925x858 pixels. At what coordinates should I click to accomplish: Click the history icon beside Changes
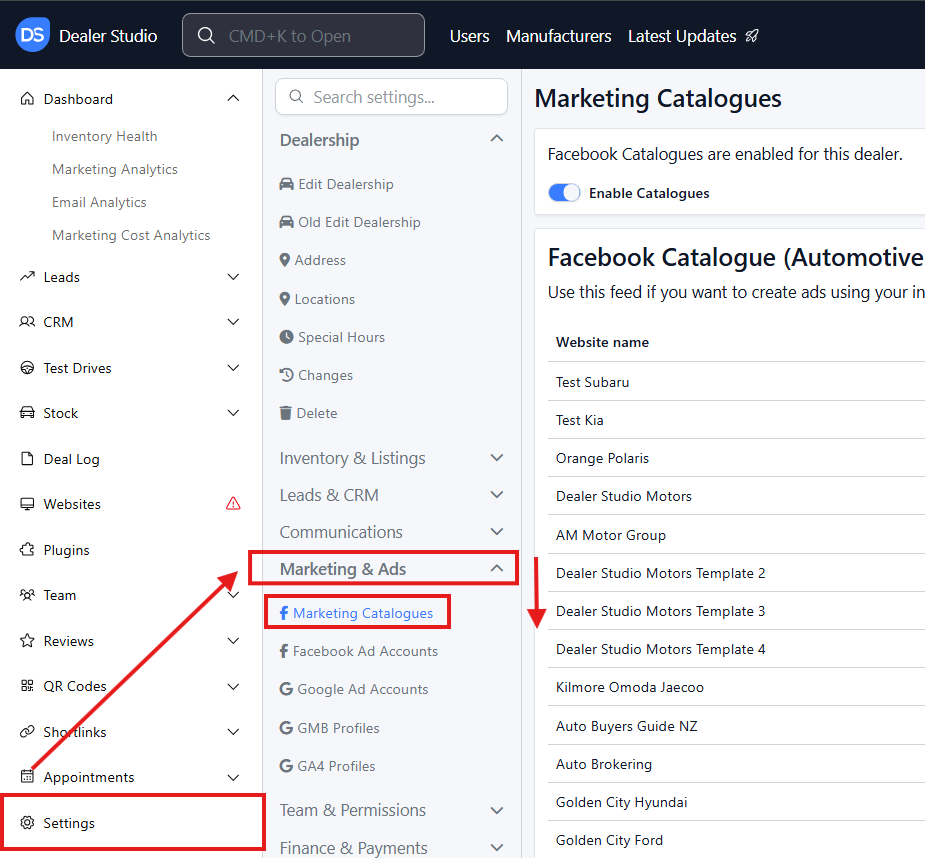[286, 375]
